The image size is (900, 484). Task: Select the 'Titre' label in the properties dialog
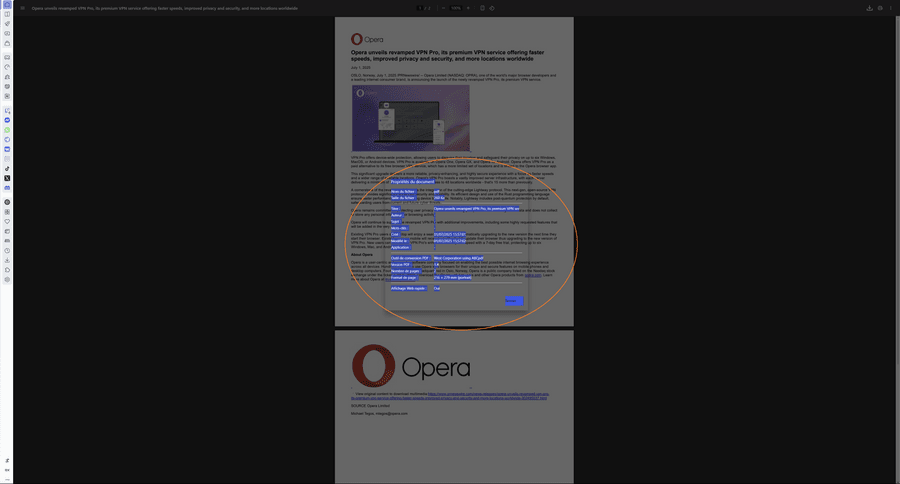click(395, 209)
